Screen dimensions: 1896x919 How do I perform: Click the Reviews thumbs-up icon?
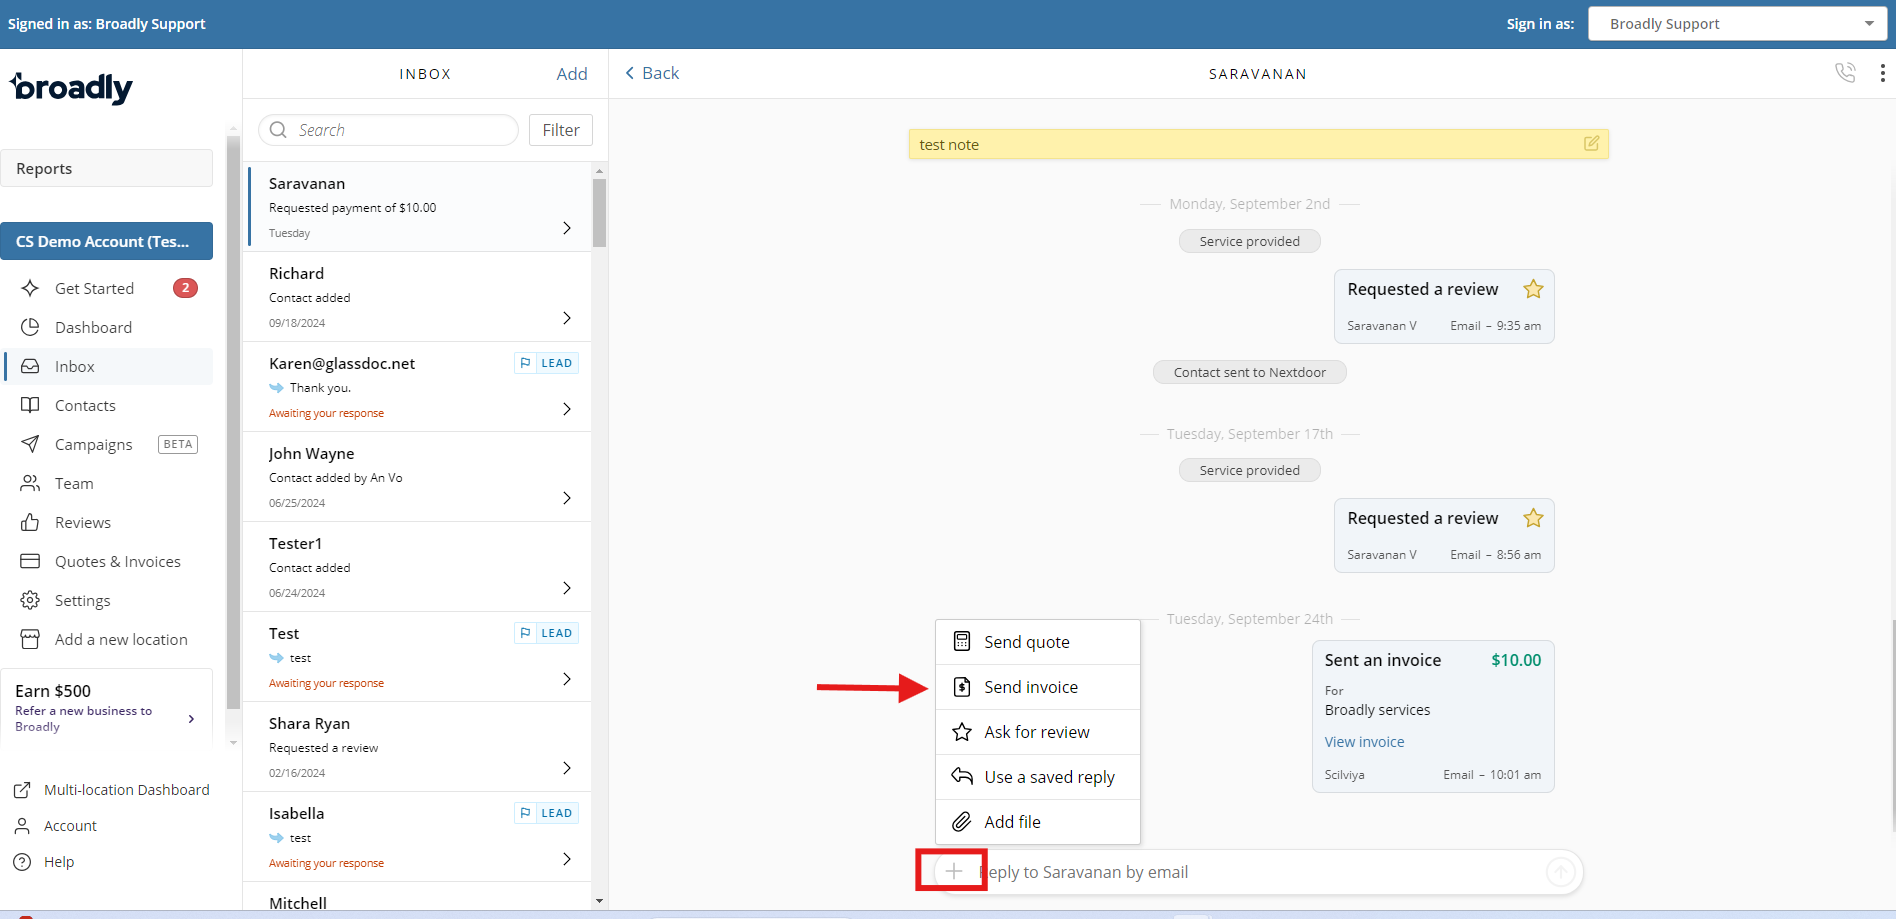click(30, 522)
